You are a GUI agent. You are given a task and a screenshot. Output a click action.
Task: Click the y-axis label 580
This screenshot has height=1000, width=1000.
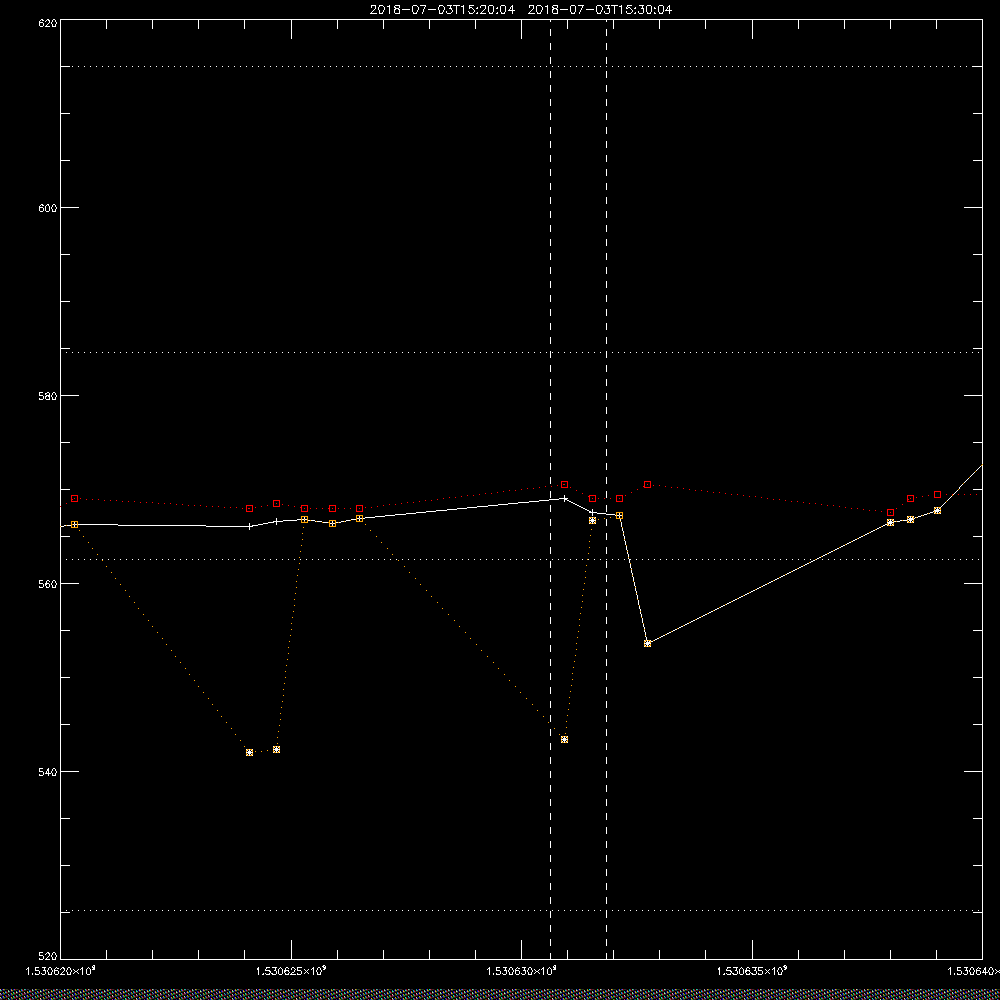coord(48,395)
